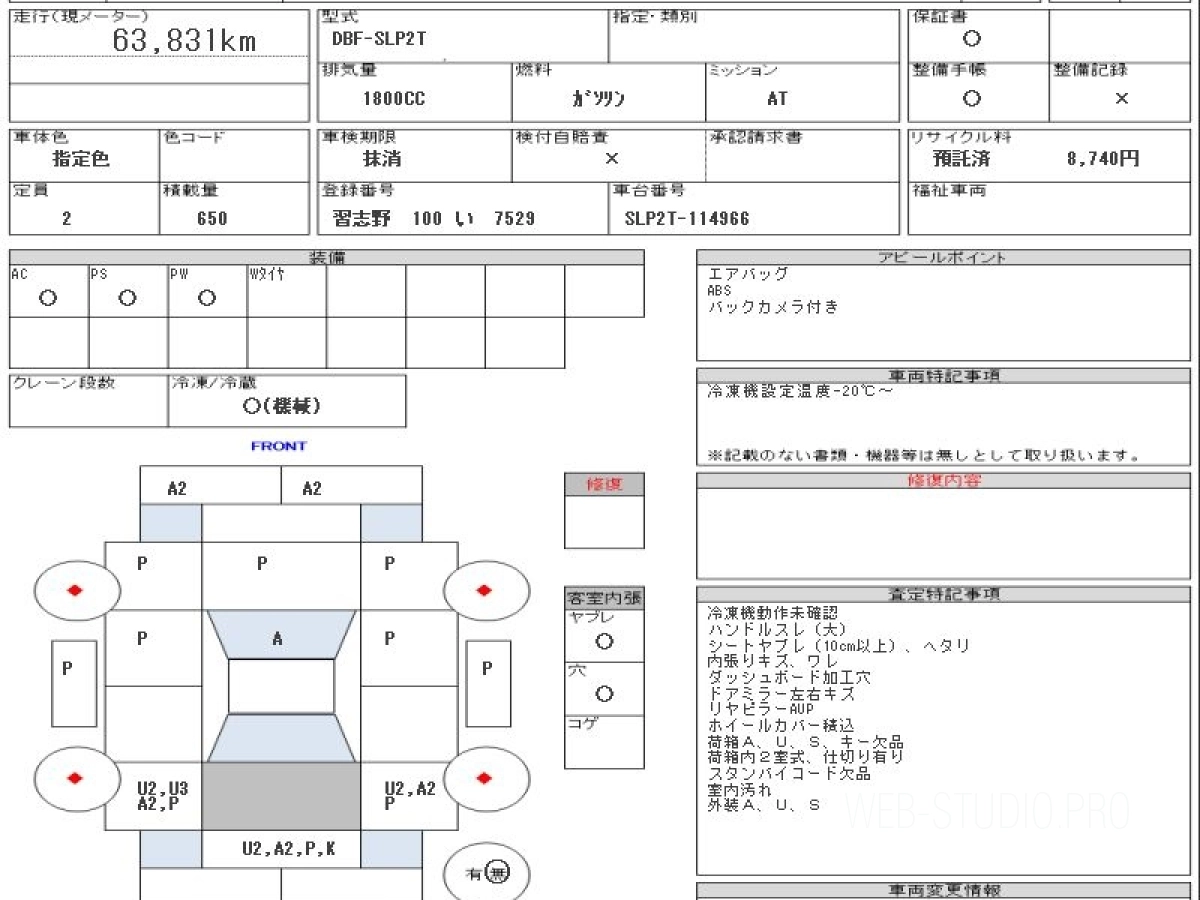Click the circled 無 spare tire indicator

tap(497, 873)
